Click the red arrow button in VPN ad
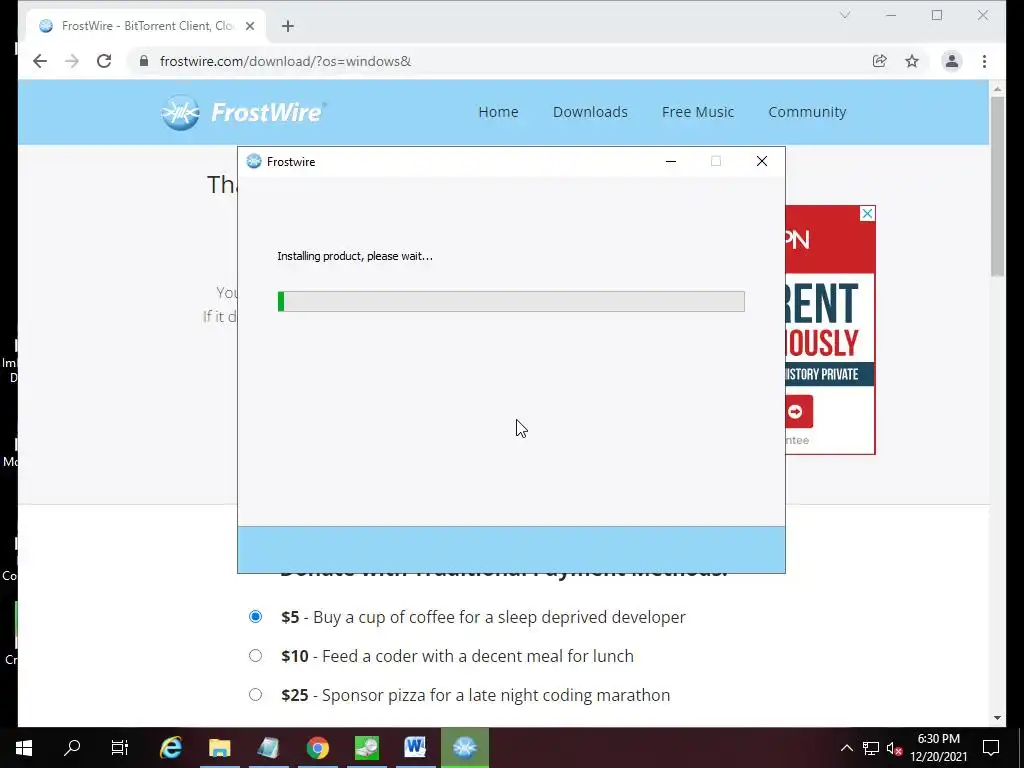This screenshot has height=768, width=1024. click(x=798, y=411)
